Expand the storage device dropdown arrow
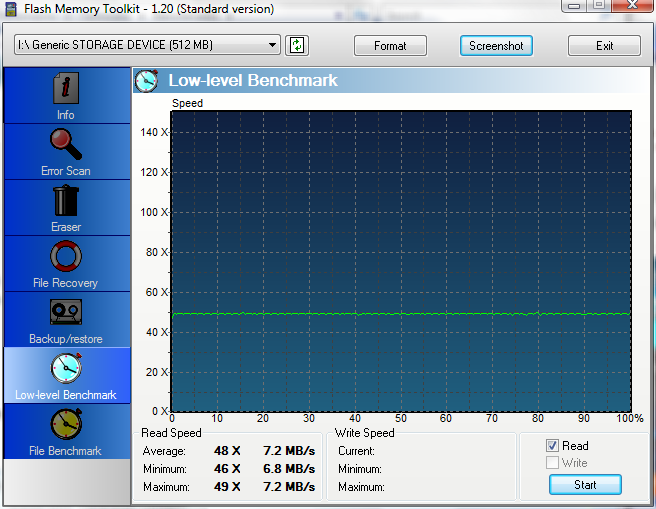Viewport: 656px width, 509px height. point(273,45)
